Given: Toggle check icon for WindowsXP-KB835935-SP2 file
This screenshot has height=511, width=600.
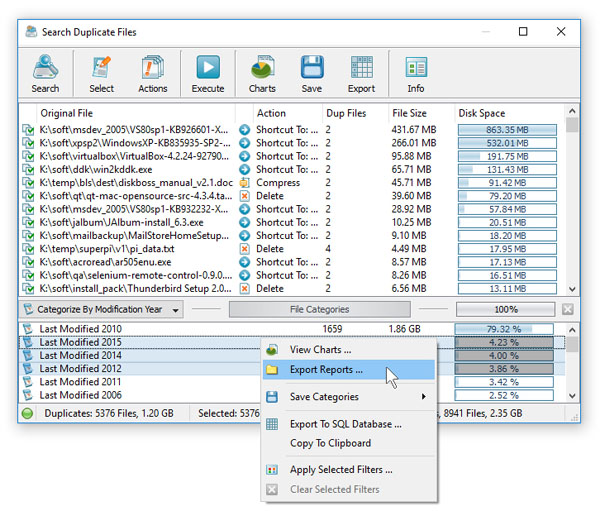Looking at the screenshot, I should 28,143.
